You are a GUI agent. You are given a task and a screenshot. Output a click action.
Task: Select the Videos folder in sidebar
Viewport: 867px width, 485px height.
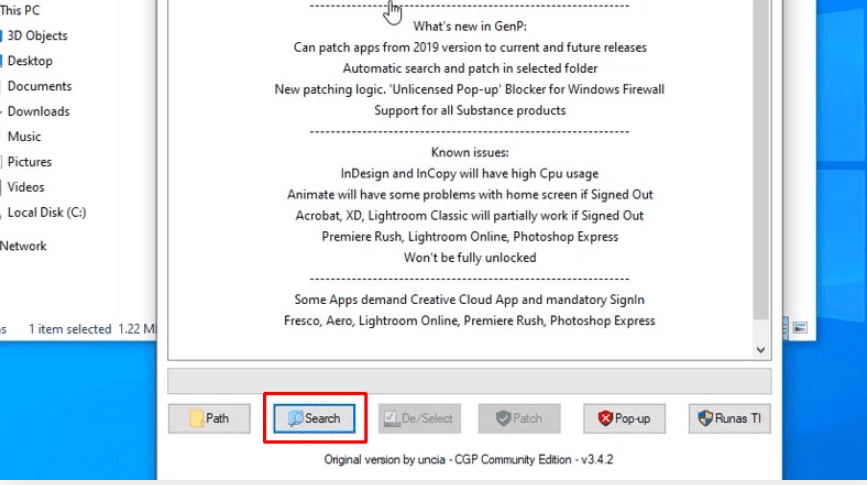[26, 186]
